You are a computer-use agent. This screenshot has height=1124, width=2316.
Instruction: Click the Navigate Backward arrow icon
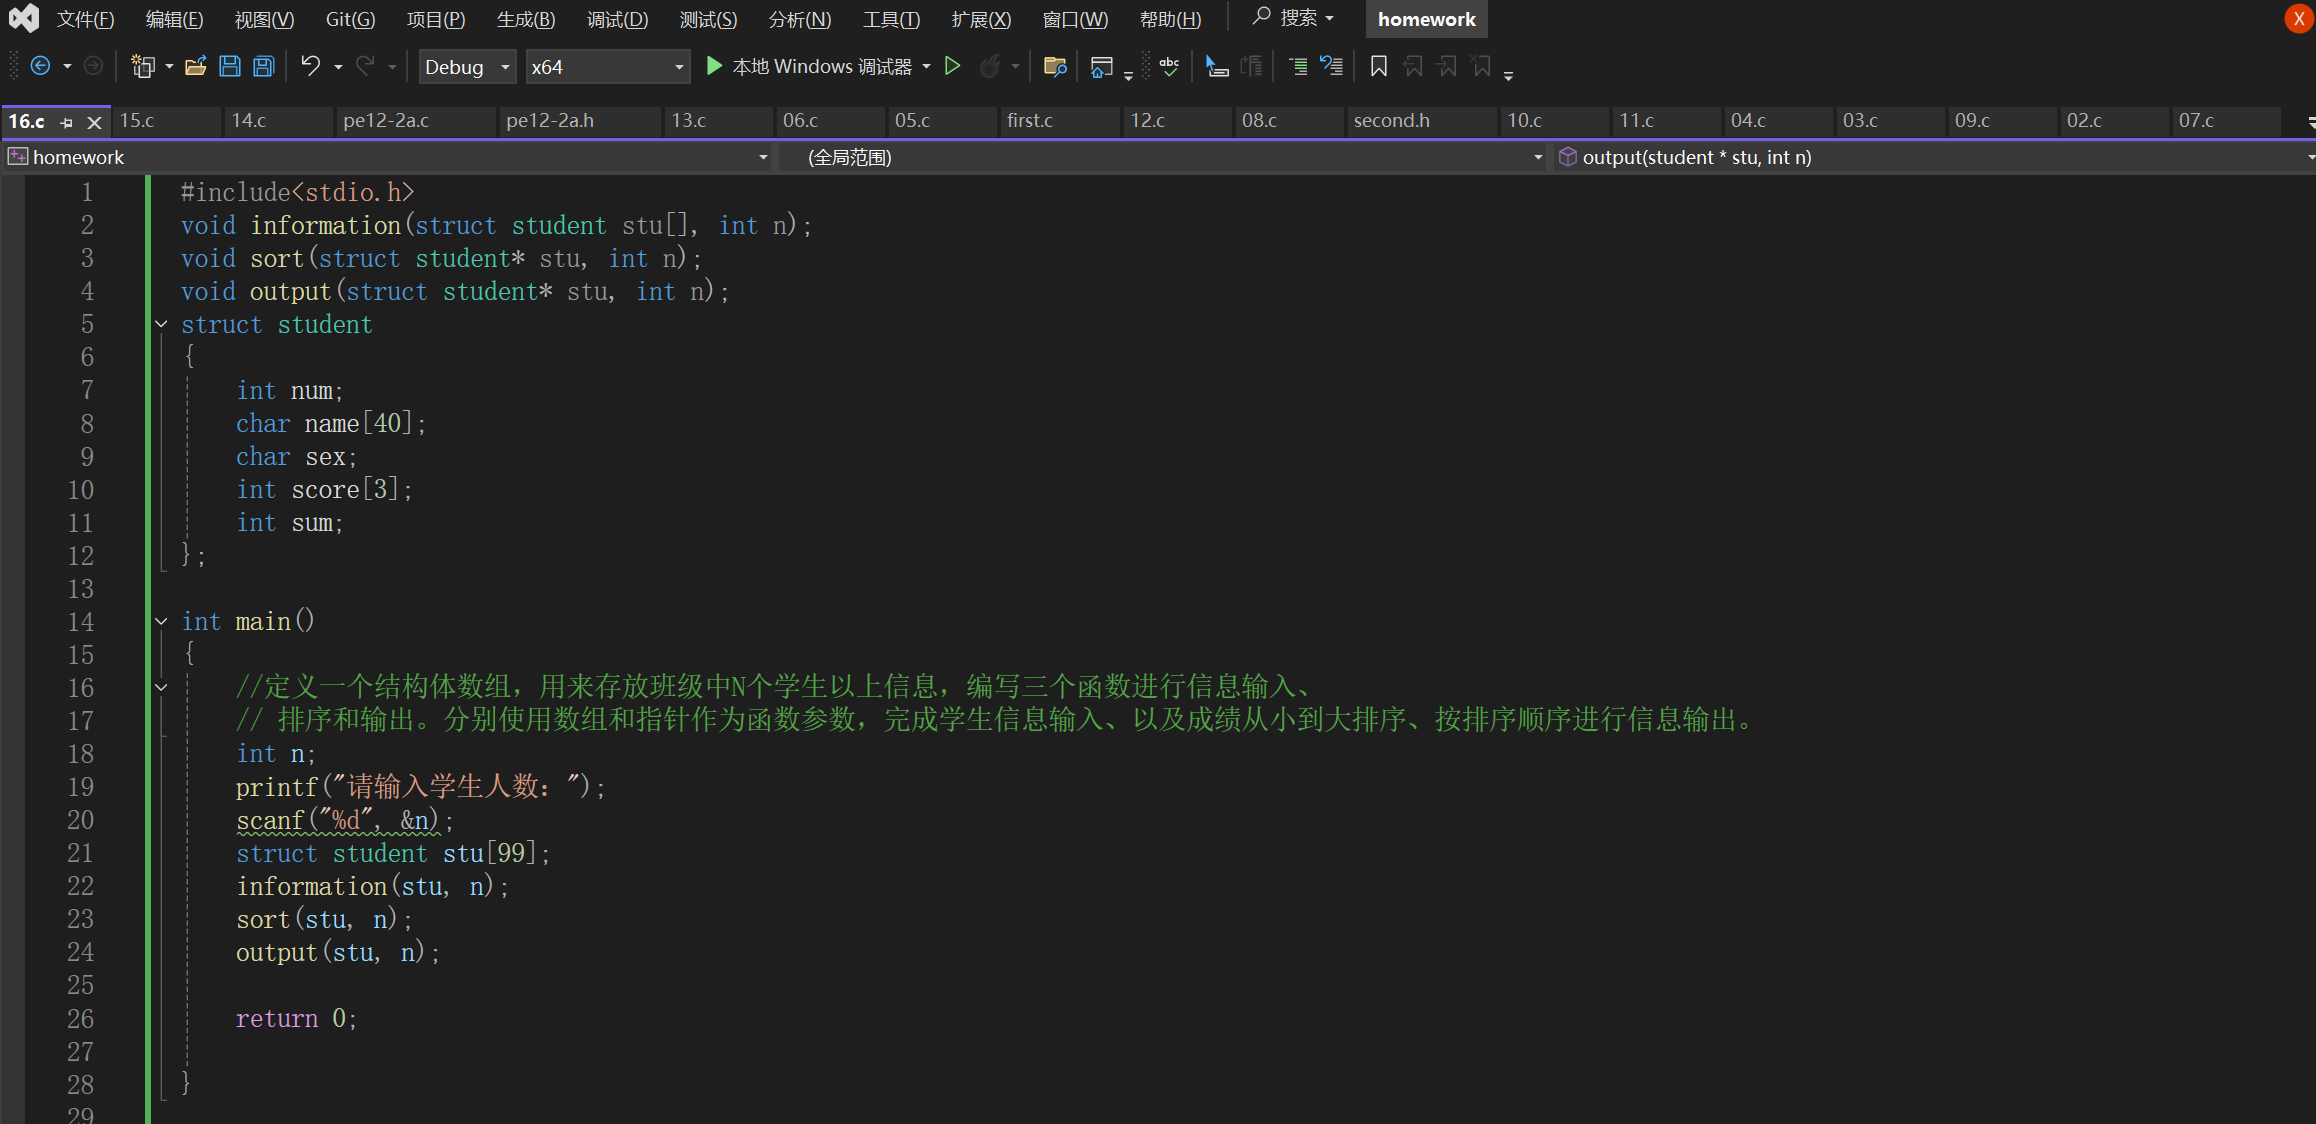[x=41, y=67]
